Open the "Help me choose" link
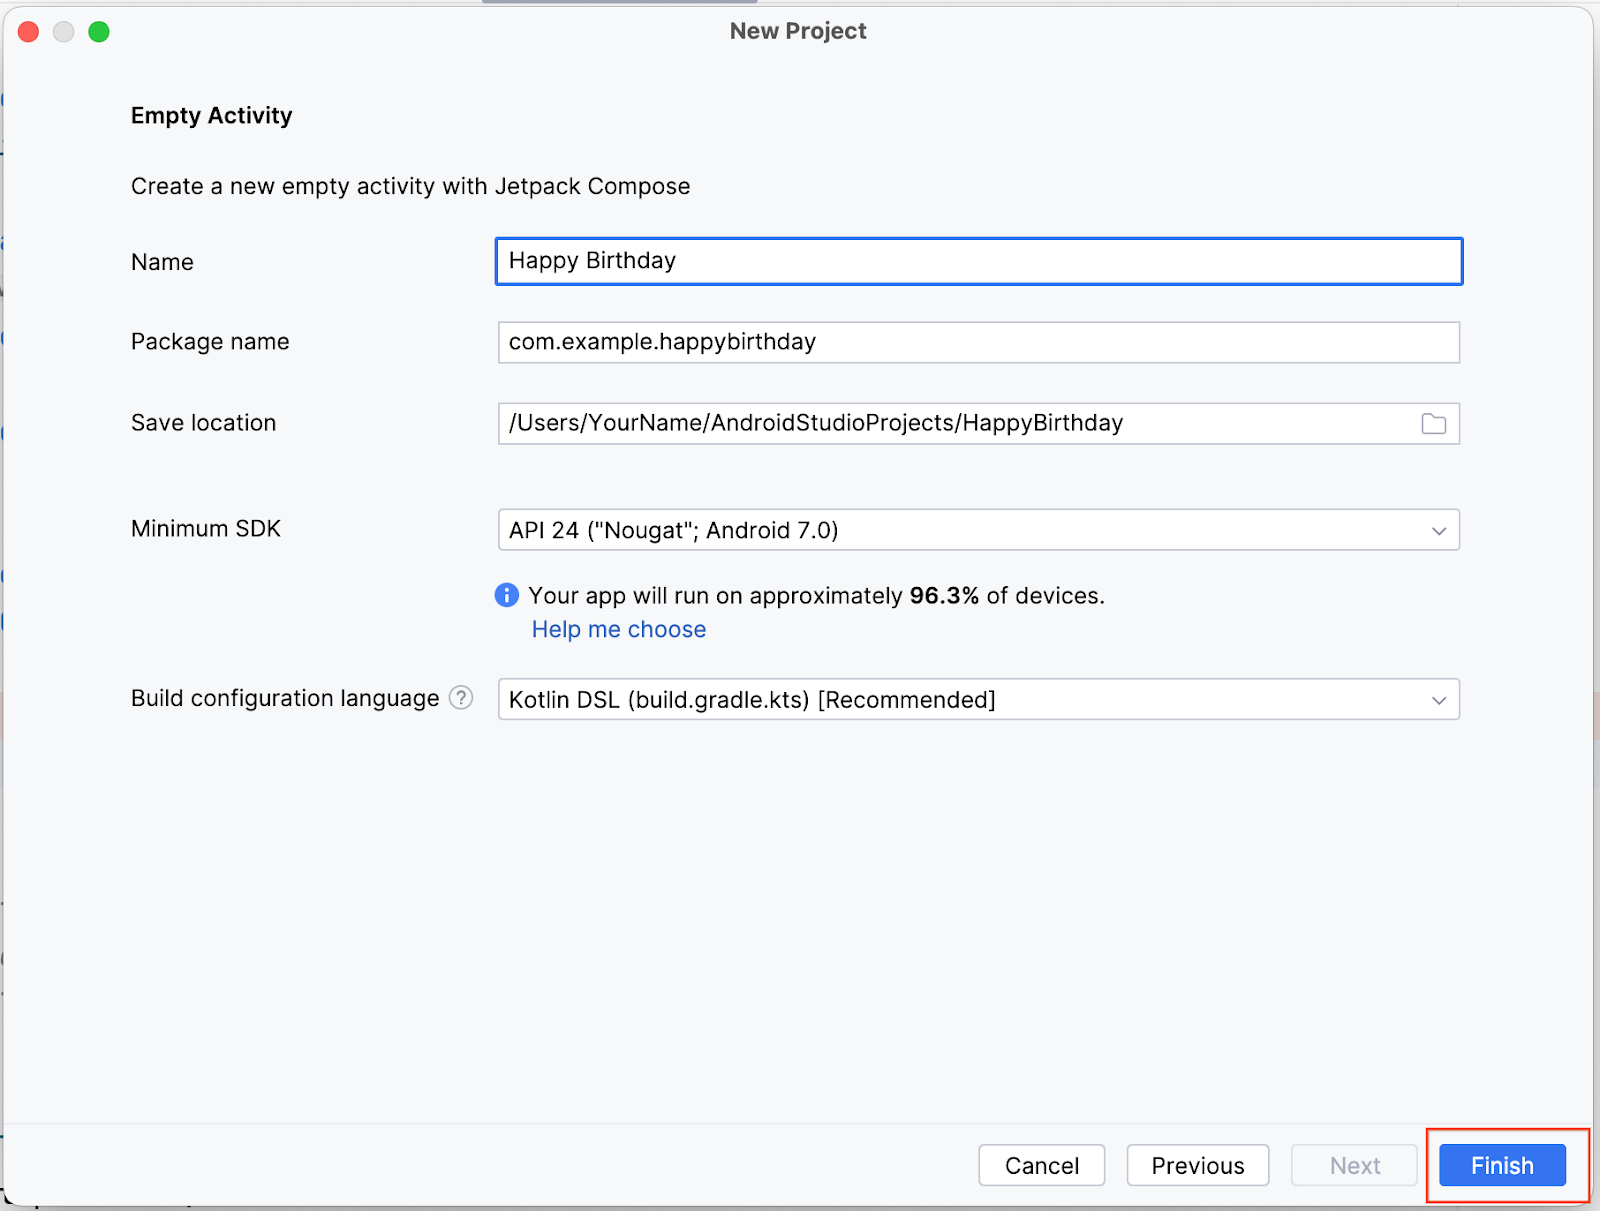Screen dimensions: 1600x1211 click(x=618, y=630)
